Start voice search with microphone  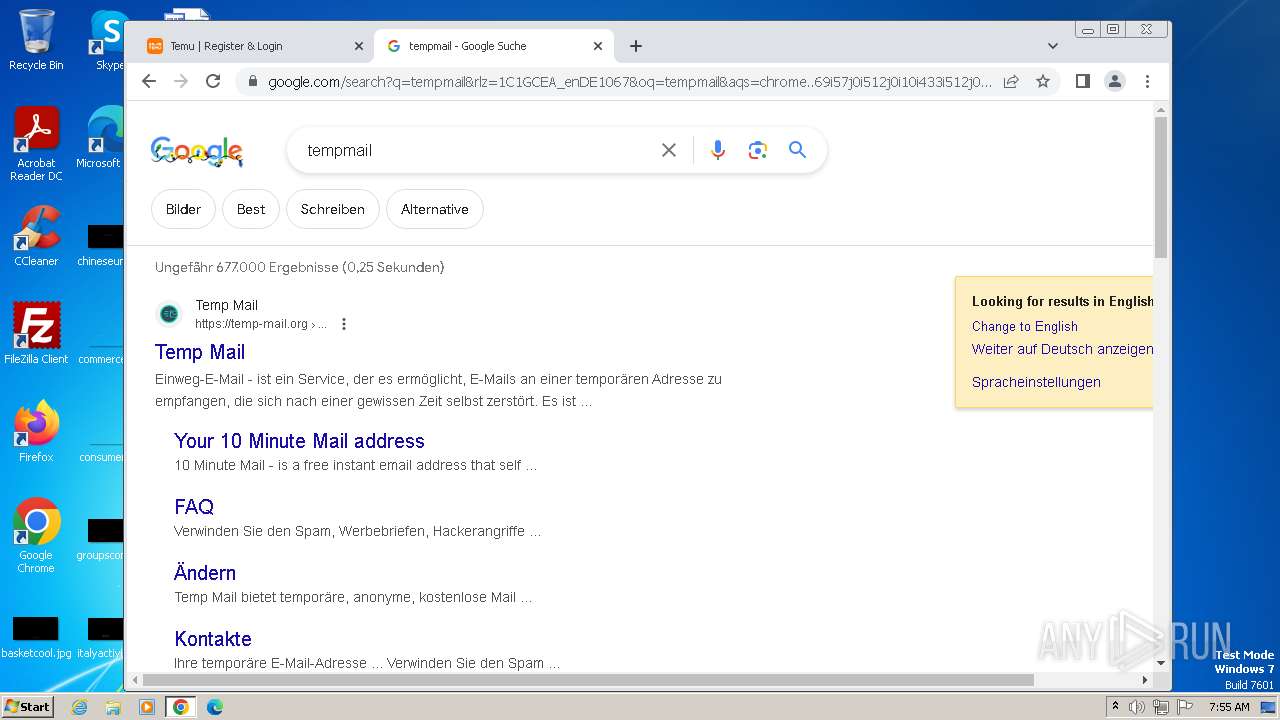[x=717, y=150]
